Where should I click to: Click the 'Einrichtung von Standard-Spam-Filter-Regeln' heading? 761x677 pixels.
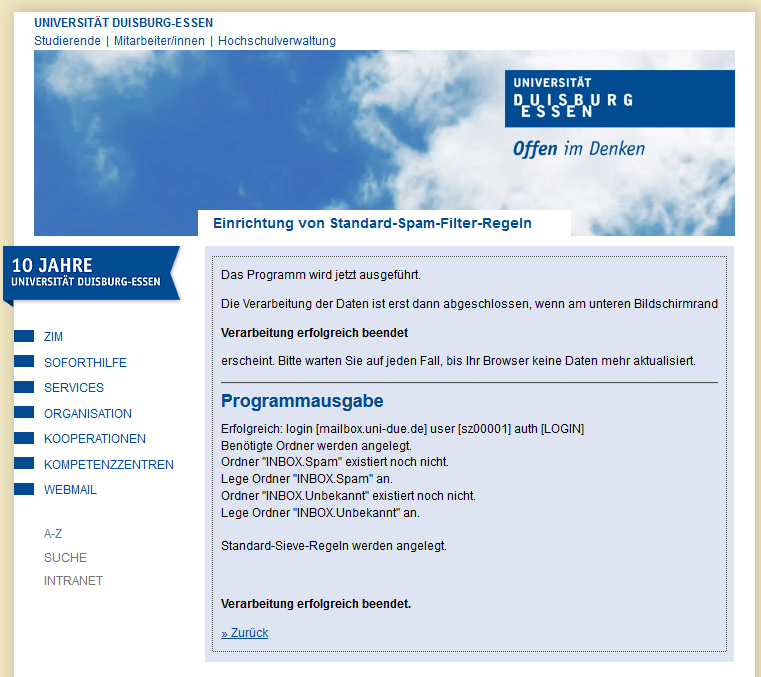click(372, 223)
